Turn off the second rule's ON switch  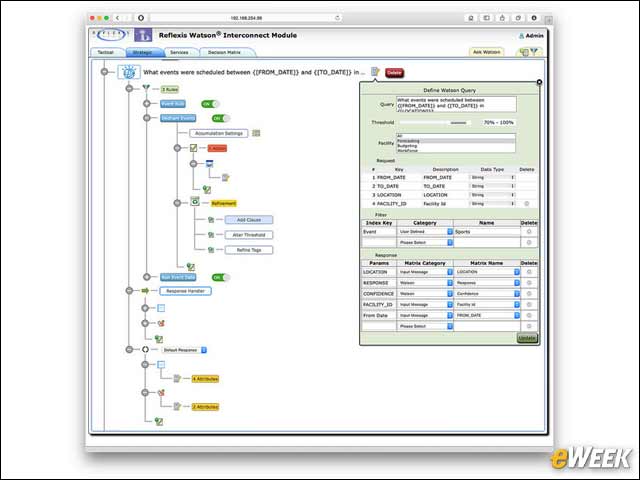(x=220, y=118)
